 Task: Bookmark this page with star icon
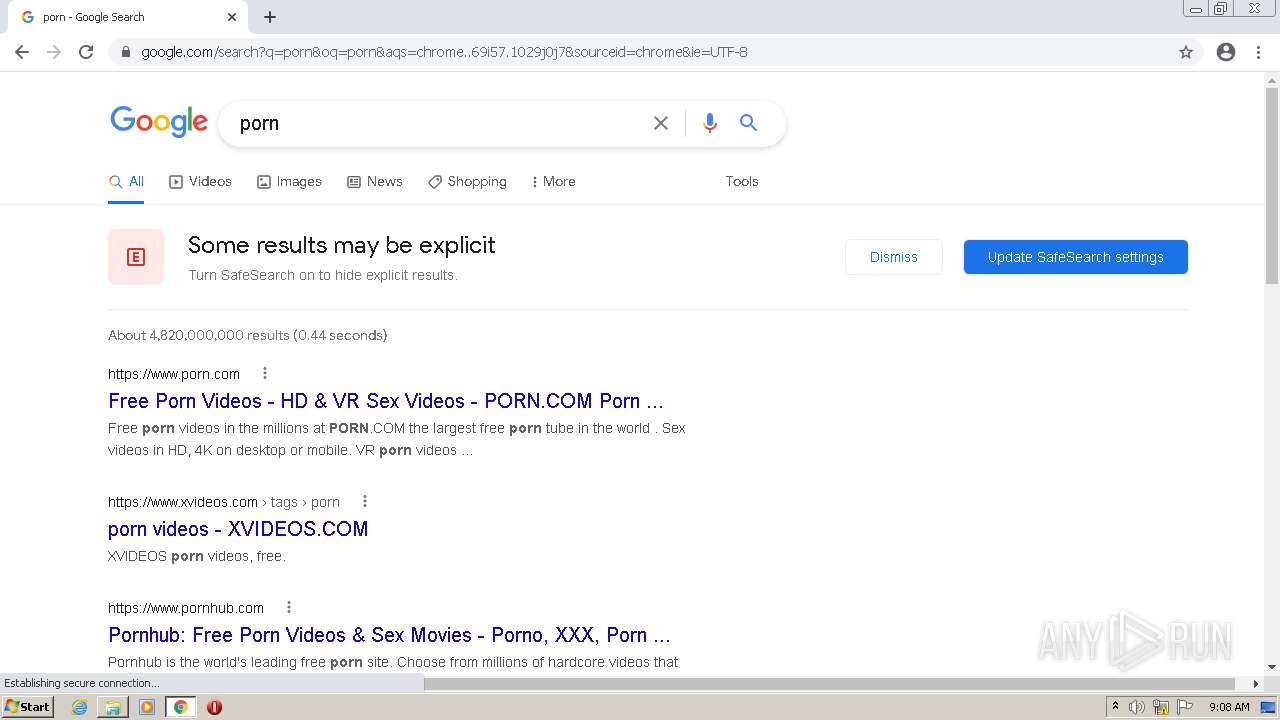coord(1186,52)
